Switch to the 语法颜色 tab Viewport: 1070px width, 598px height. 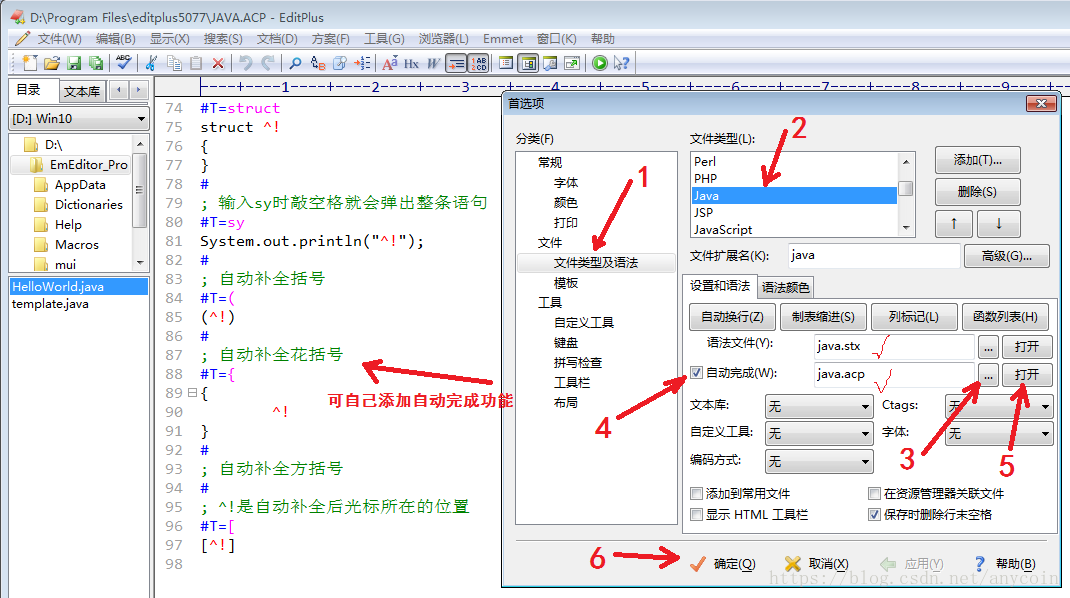tap(786, 287)
